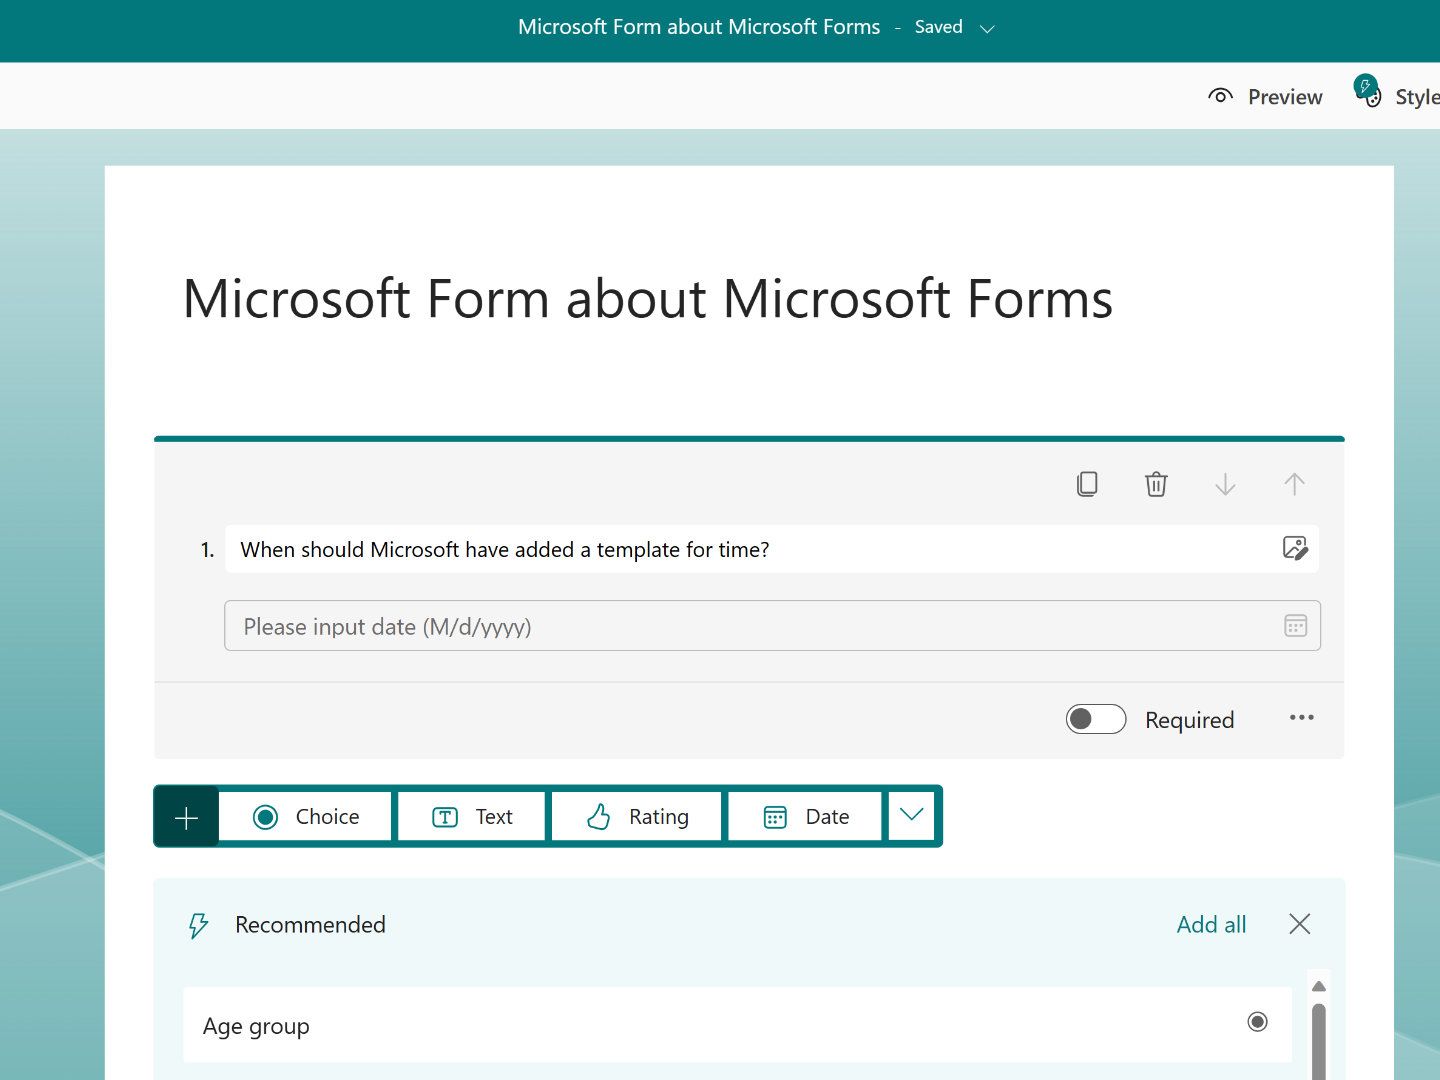This screenshot has height=1080, width=1440.
Task: Move question up with arrow icon
Action: pyautogui.click(x=1294, y=485)
